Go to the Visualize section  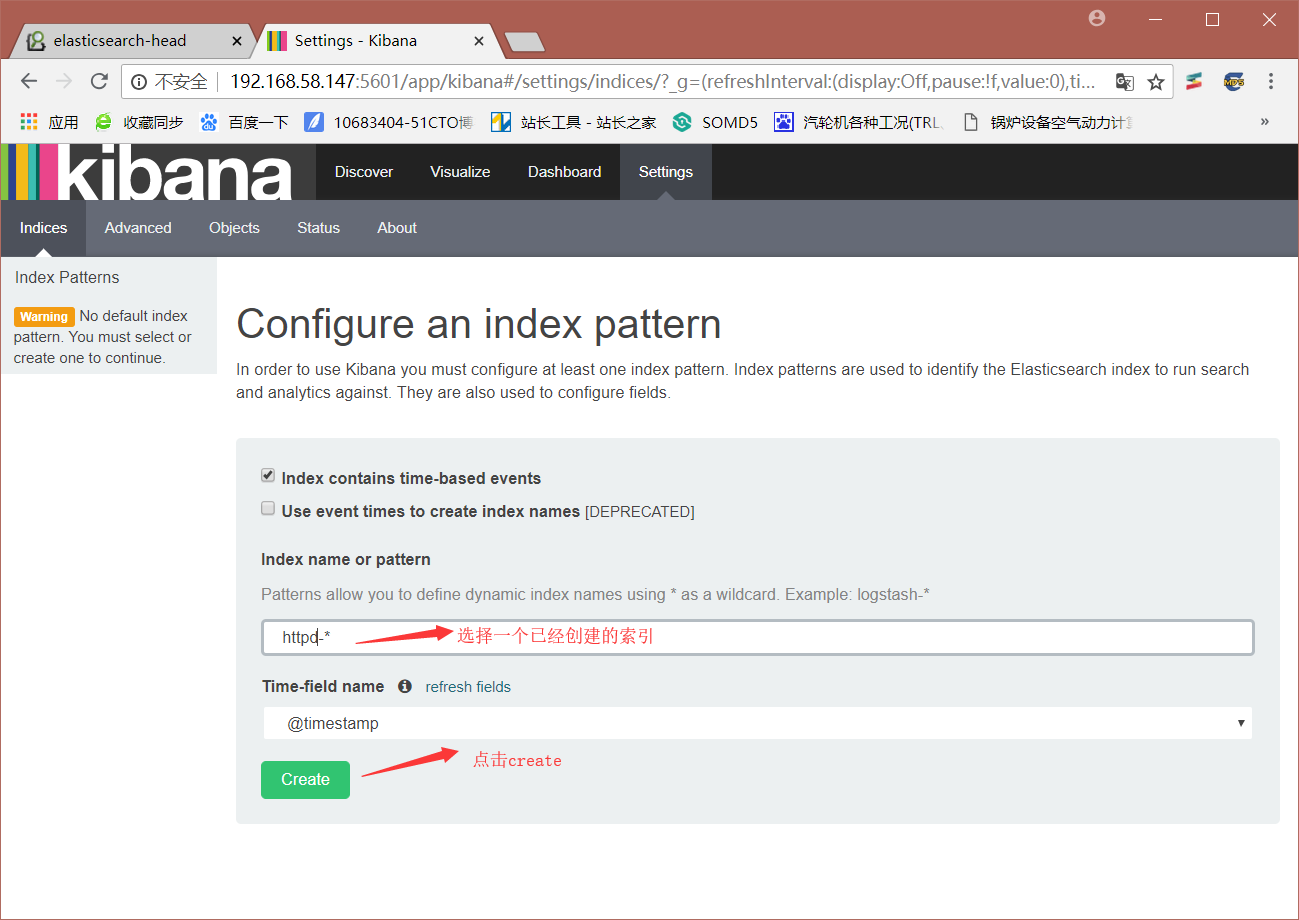click(x=460, y=172)
